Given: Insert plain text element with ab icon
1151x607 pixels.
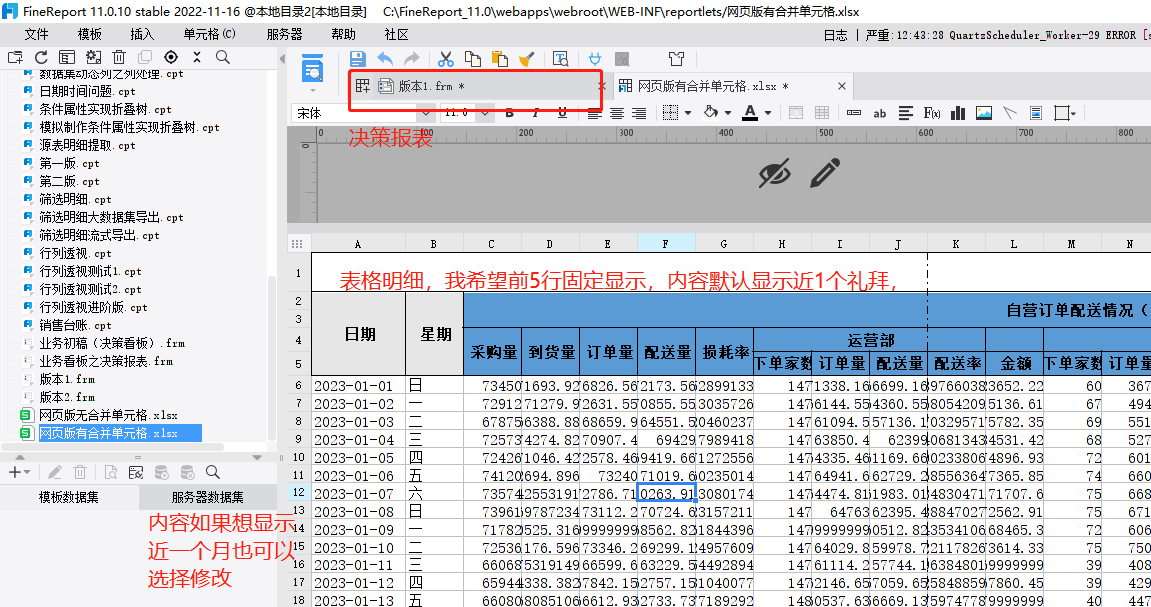Looking at the screenshot, I should pyautogui.click(x=879, y=113).
